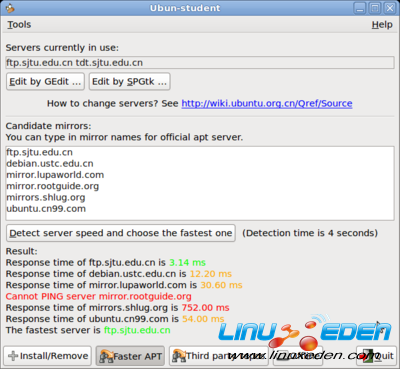Click the 30.60 ms response time result
This screenshot has height=369, width=400.
pos(221,285)
